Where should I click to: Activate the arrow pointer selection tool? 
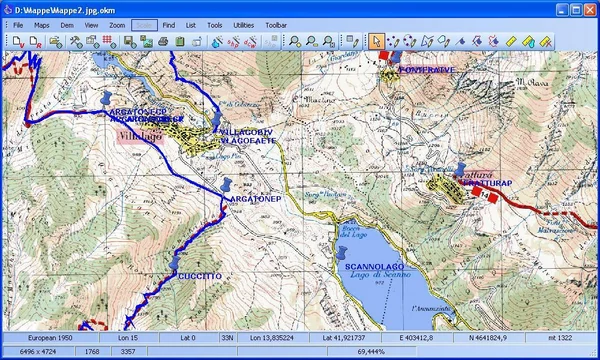pos(377,41)
